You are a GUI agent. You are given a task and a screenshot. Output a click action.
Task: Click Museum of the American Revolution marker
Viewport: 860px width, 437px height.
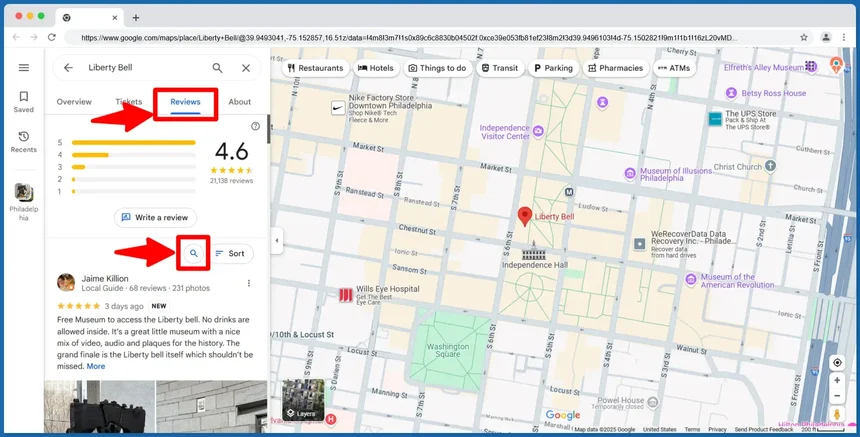point(691,280)
